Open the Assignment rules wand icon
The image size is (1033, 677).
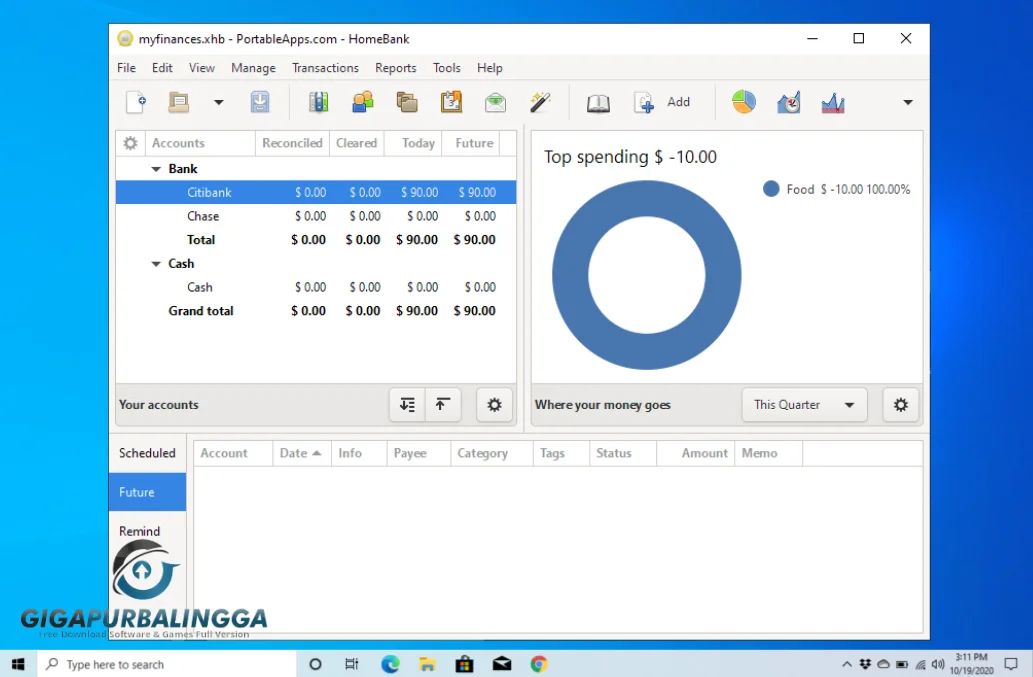coord(540,102)
